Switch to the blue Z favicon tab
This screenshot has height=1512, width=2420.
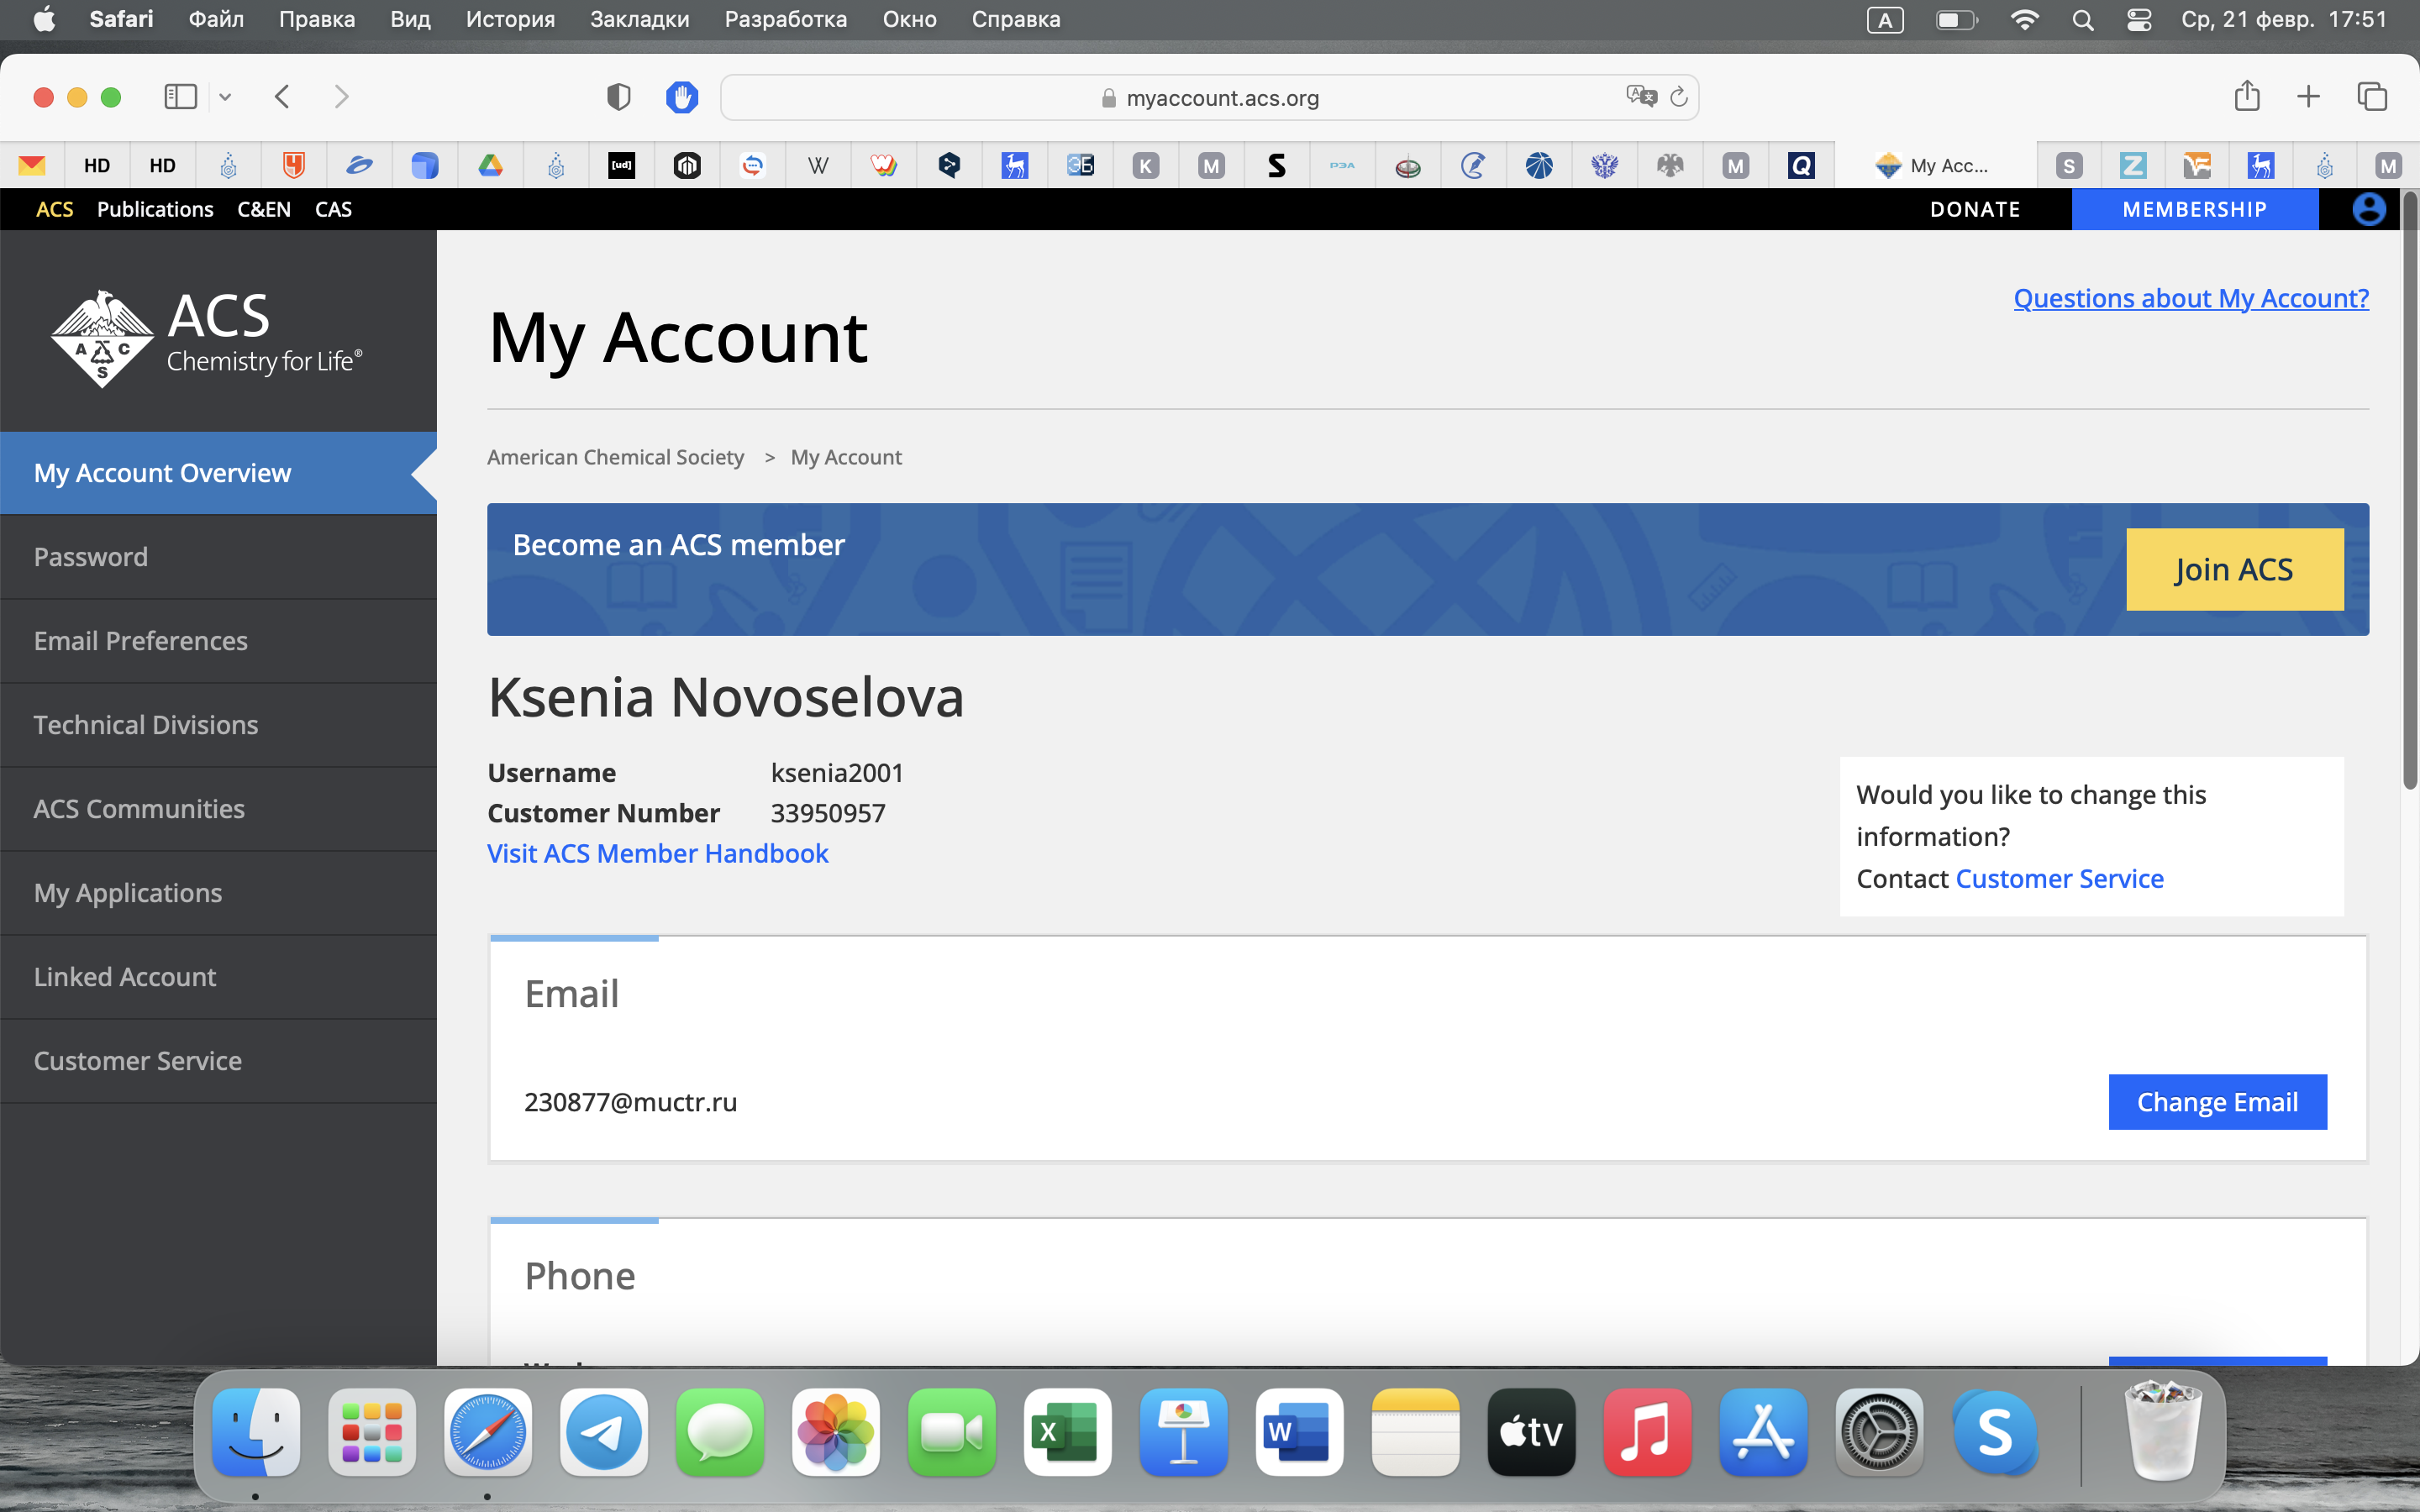pos(2132,165)
